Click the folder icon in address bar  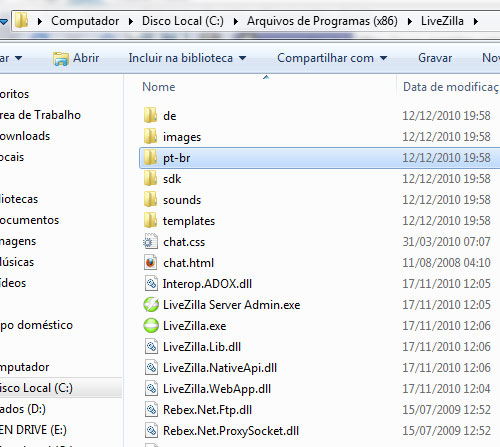22,21
